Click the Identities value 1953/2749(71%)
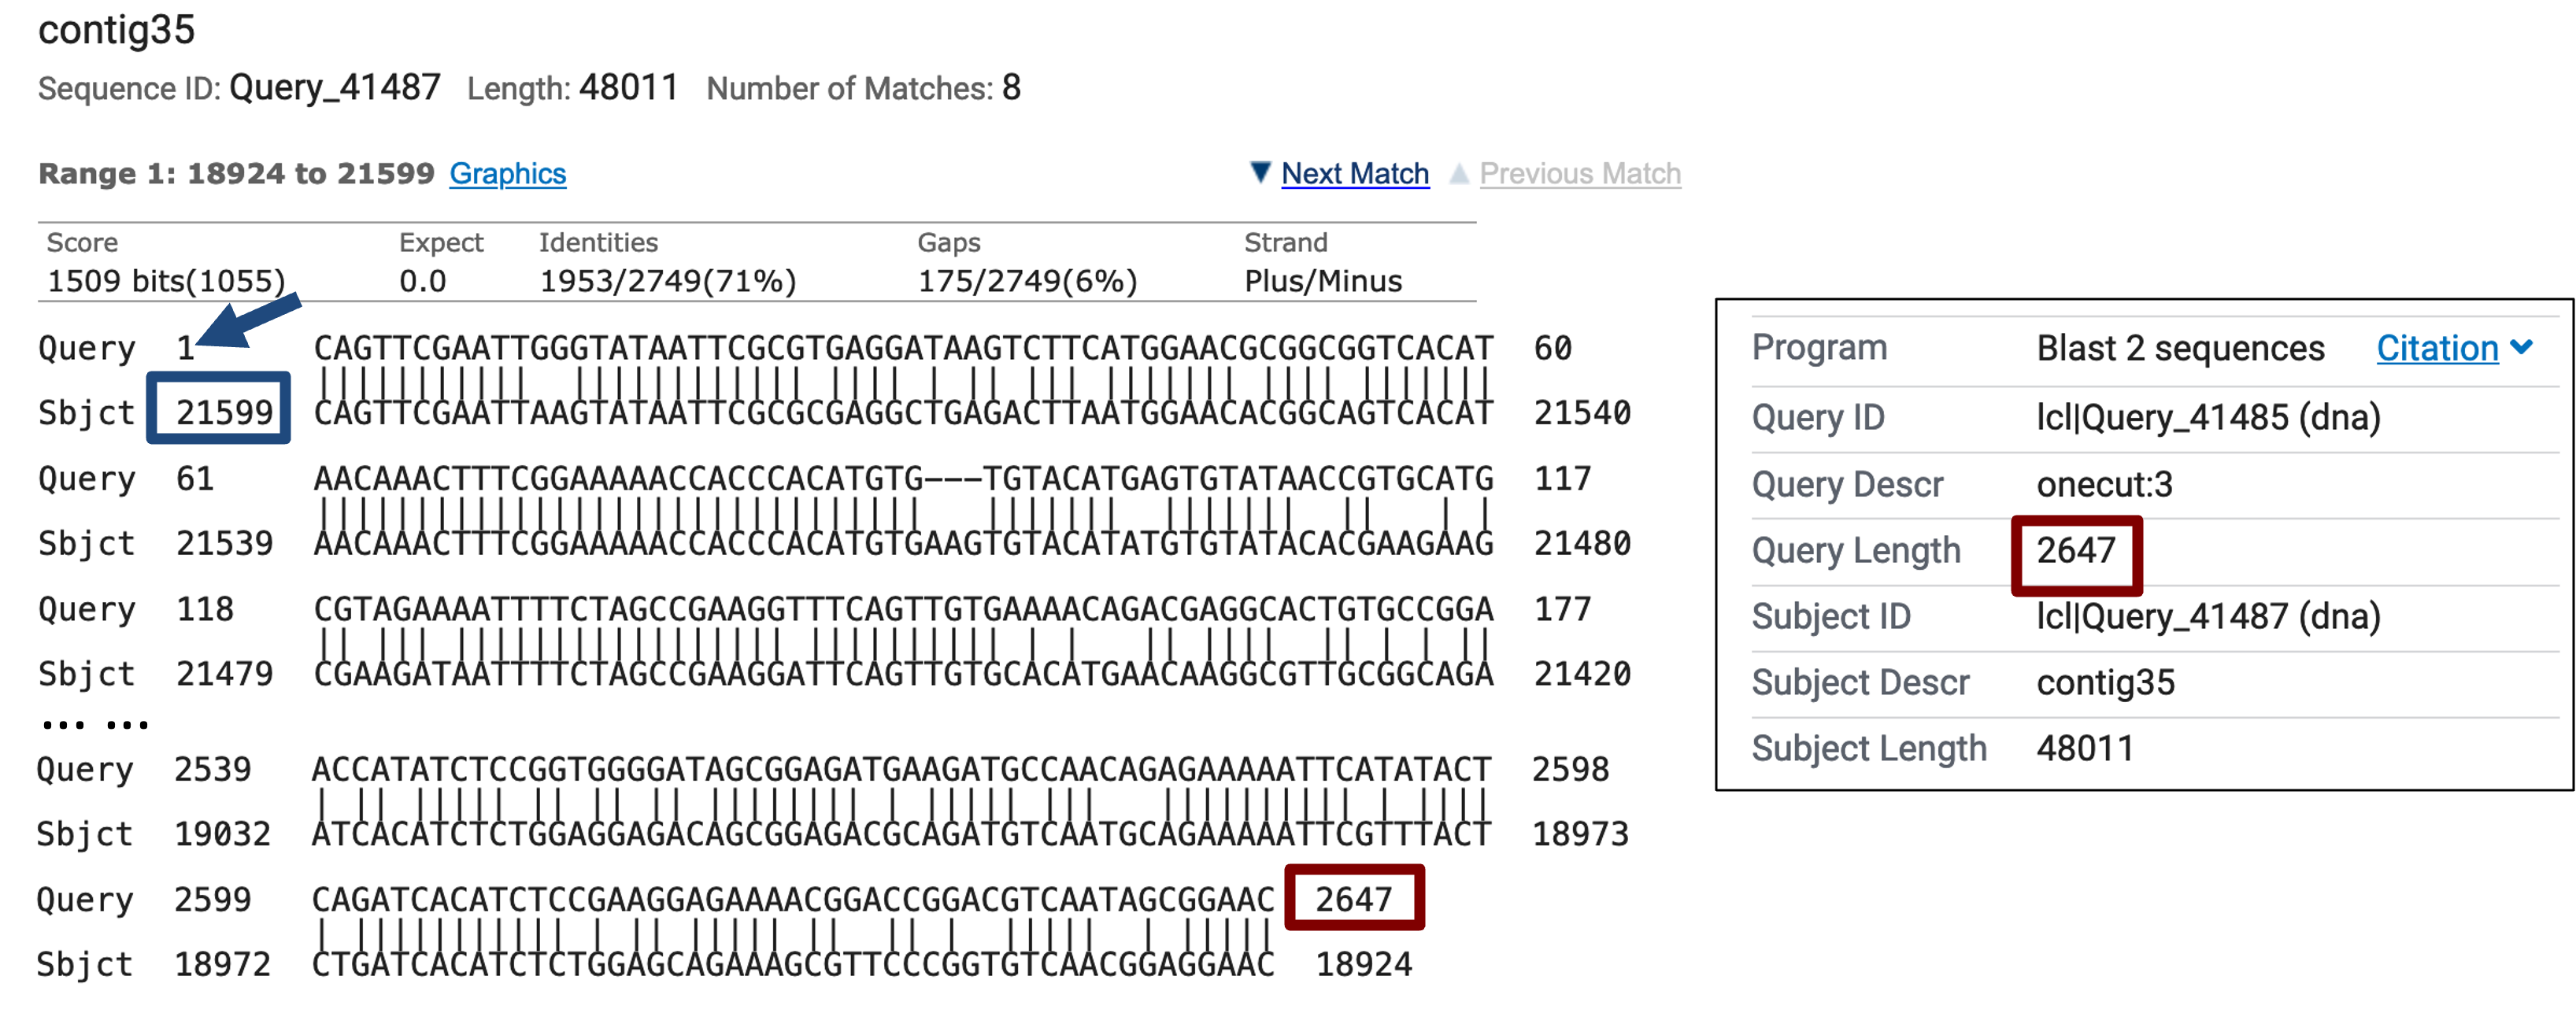Image resolution: width=2576 pixels, height=1035 pixels. [x=667, y=281]
